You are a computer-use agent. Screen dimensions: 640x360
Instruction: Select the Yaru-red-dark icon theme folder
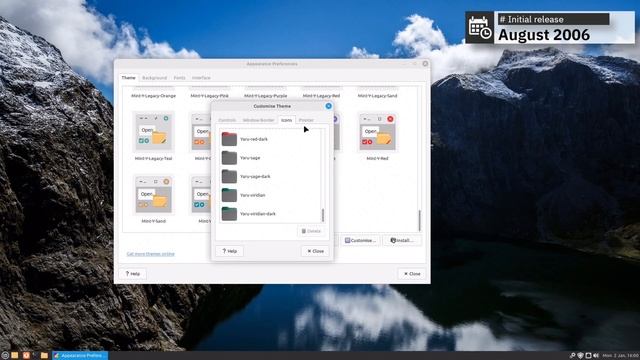[229, 139]
